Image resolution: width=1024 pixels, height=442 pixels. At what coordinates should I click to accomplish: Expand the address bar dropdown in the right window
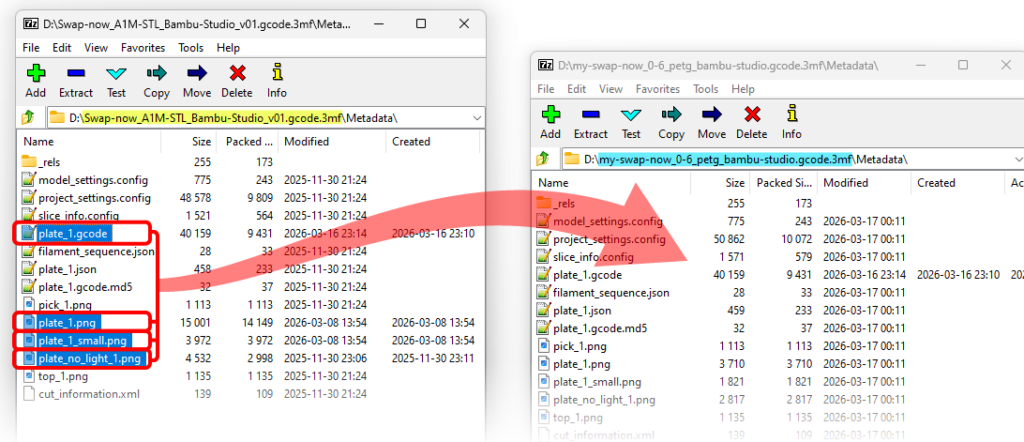[x=1017, y=159]
